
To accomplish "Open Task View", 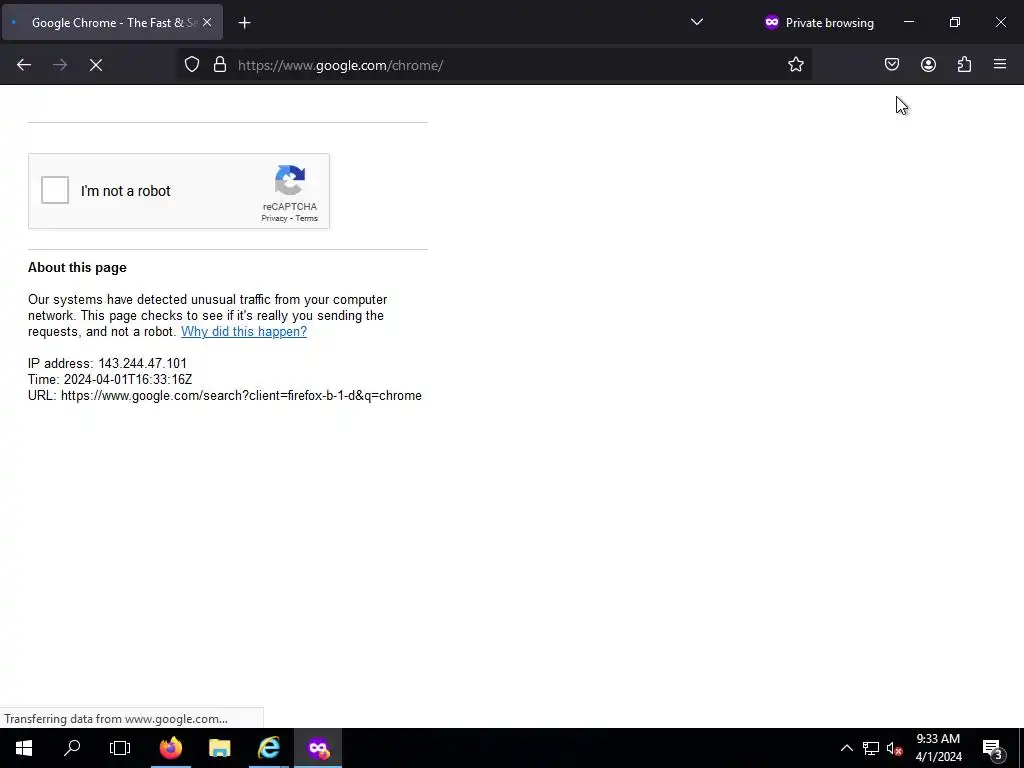I will point(120,748).
